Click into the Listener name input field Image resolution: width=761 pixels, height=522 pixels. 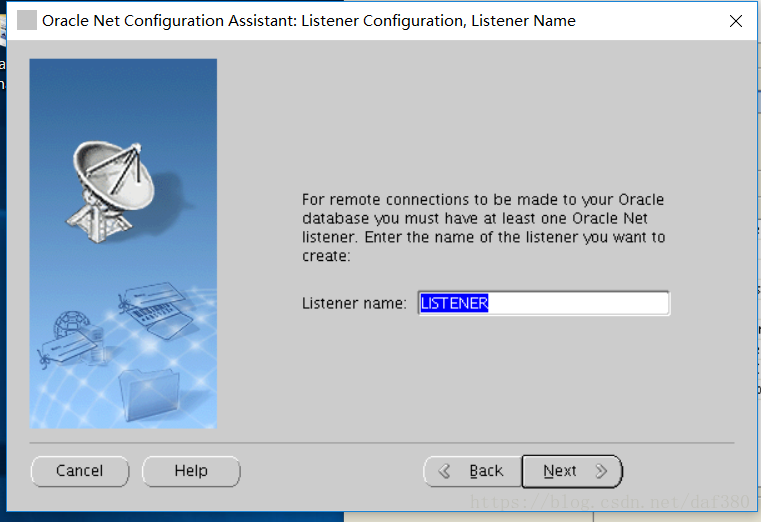coord(544,303)
